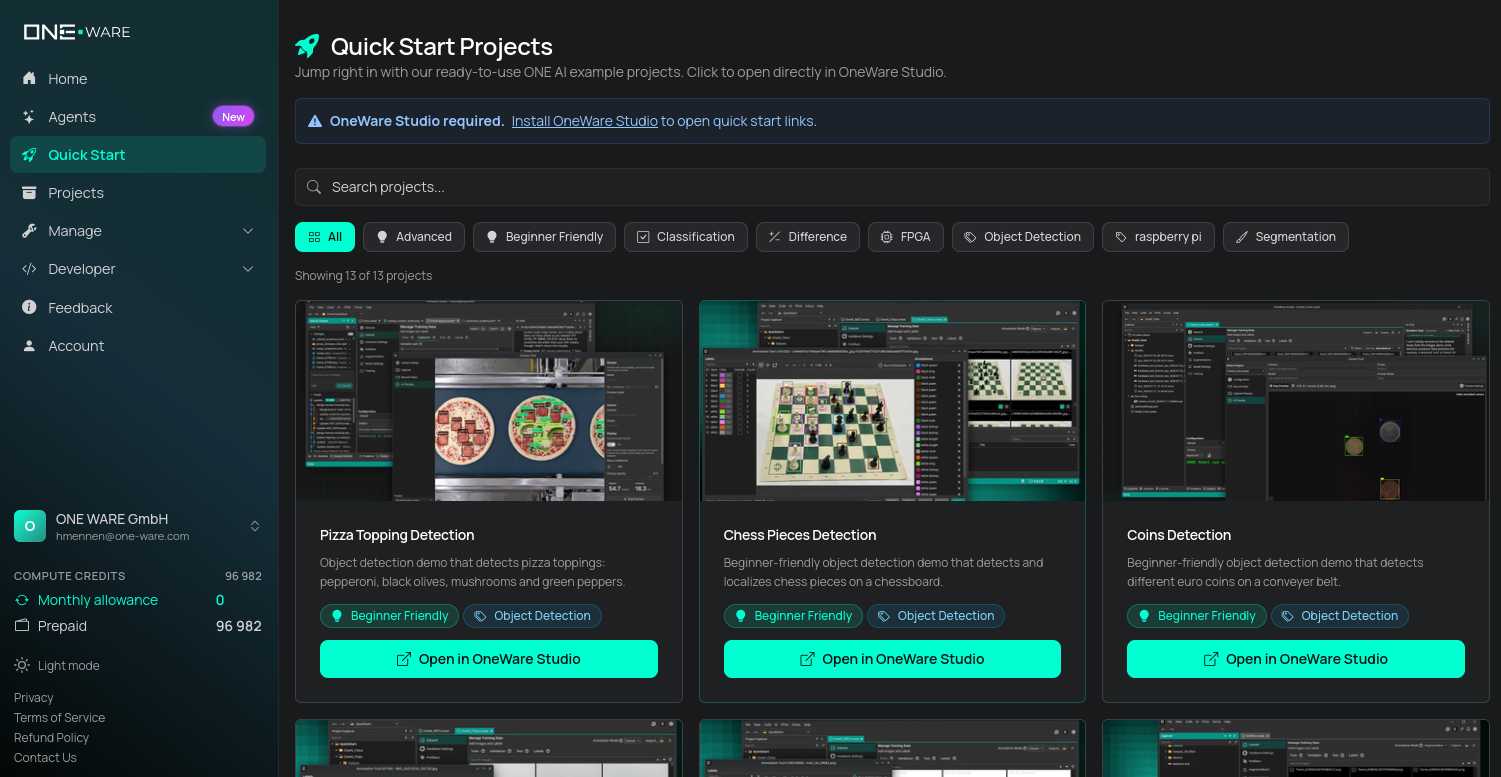
Task: Click the Quick Start rocket sidebar icon
Action: click(29, 155)
